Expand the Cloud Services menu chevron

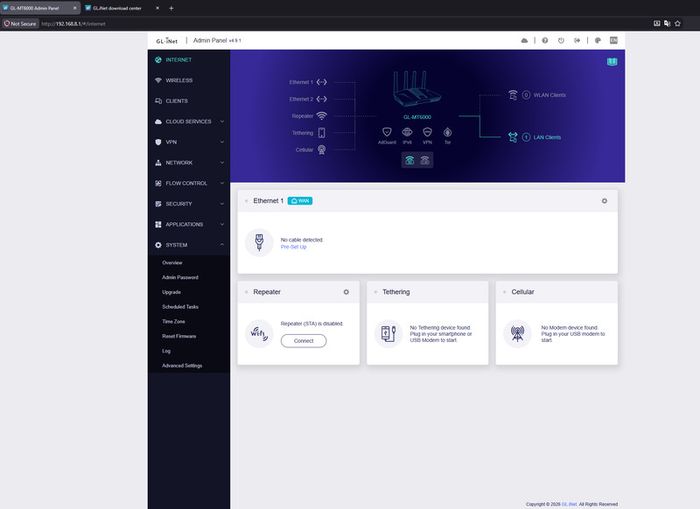click(x=222, y=121)
